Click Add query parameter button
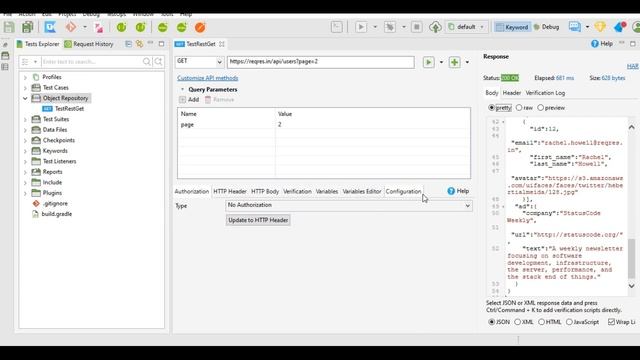The width and height of the screenshot is (640, 360). 189,100
